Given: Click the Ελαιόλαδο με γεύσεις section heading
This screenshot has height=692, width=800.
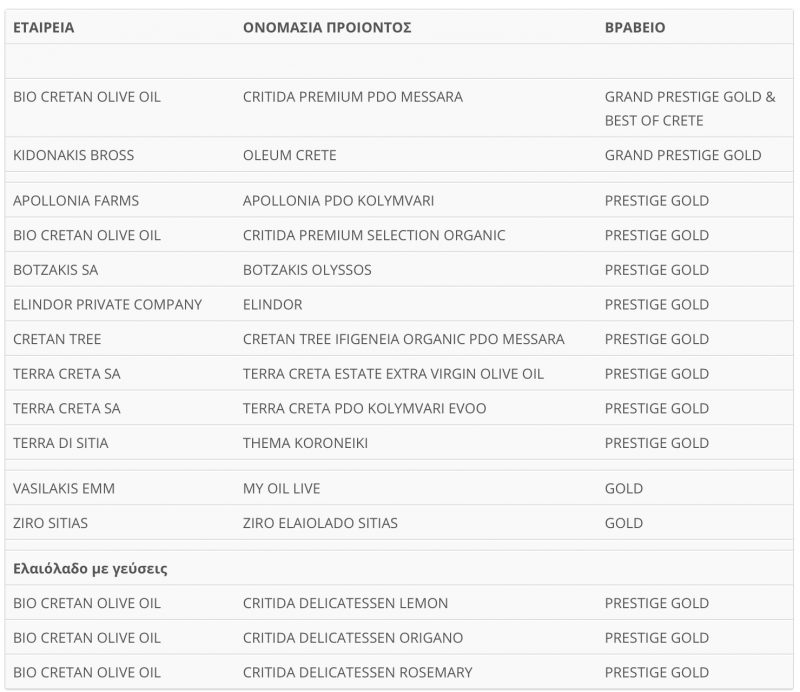Looking at the screenshot, I should [90, 568].
